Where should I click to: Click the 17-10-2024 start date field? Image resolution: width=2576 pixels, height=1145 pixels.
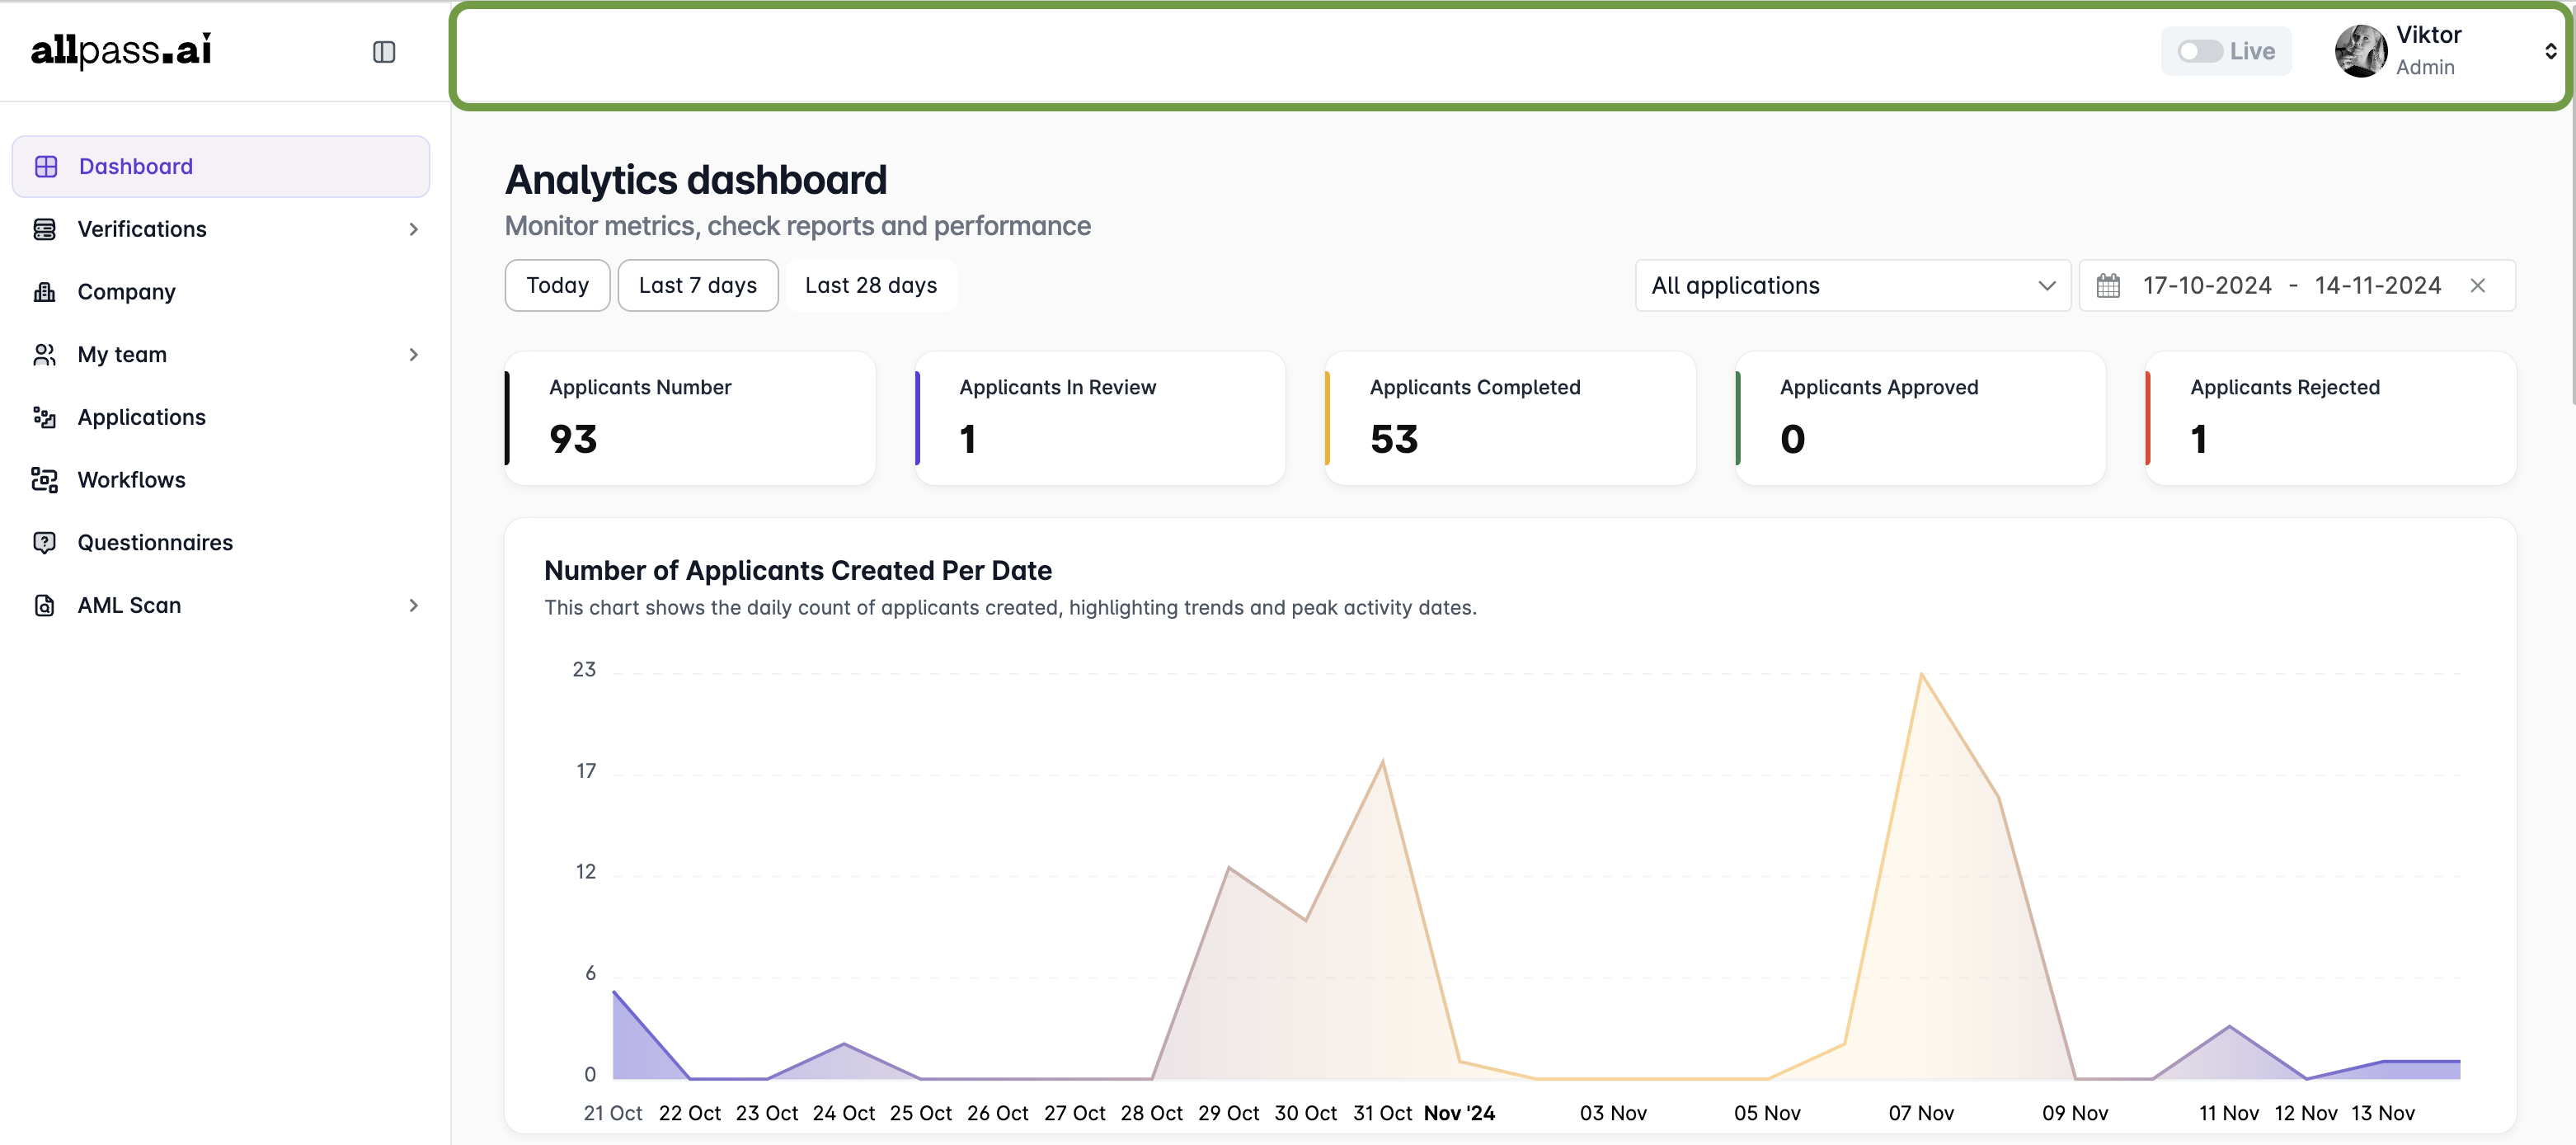click(2206, 286)
